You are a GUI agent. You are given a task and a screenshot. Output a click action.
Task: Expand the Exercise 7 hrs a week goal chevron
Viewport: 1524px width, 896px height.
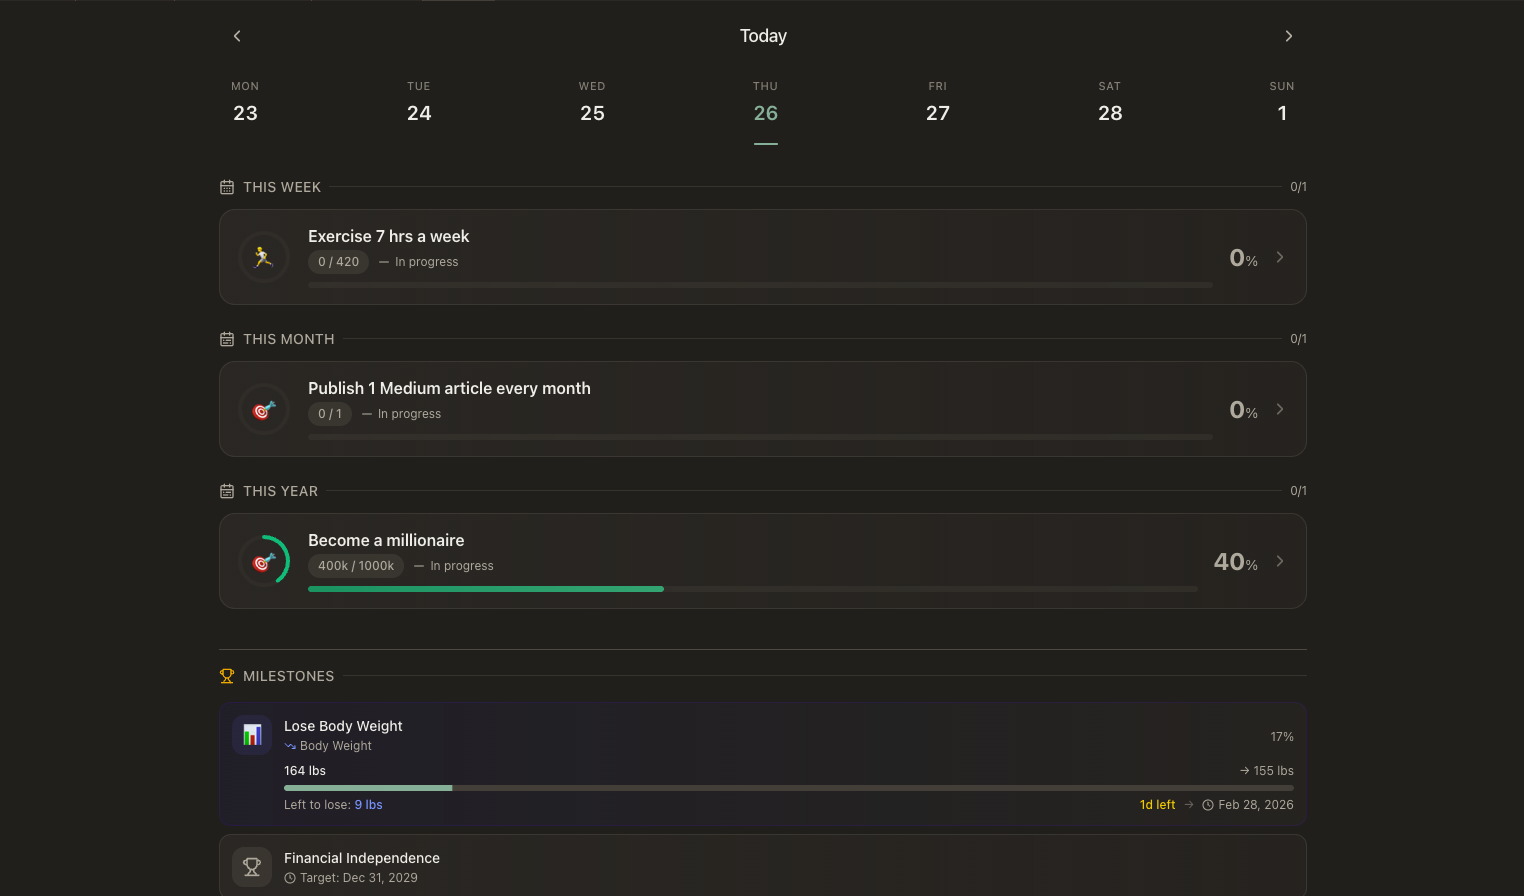coord(1280,257)
